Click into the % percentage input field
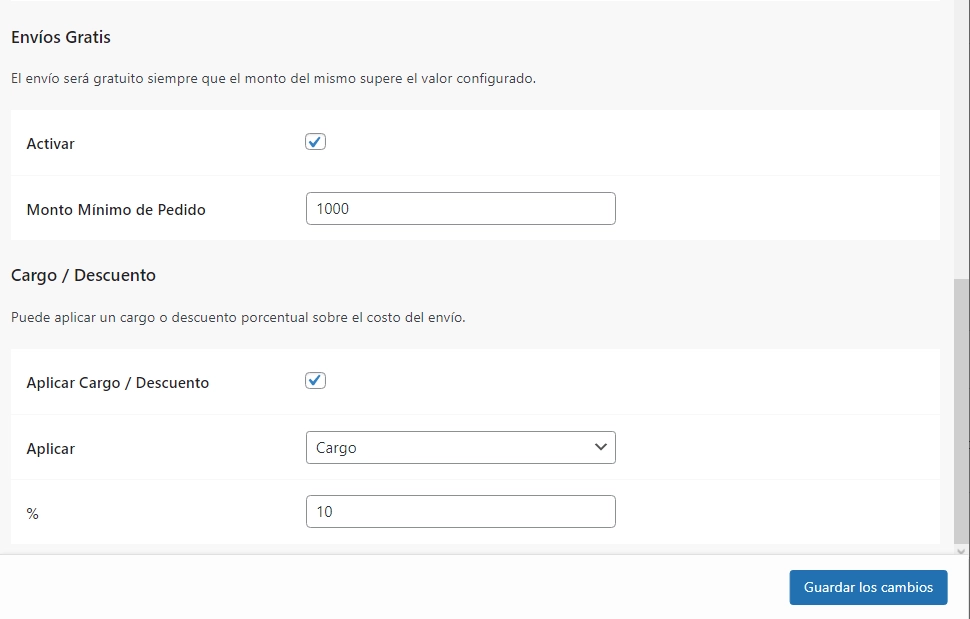Image resolution: width=970 pixels, height=619 pixels. click(x=460, y=512)
